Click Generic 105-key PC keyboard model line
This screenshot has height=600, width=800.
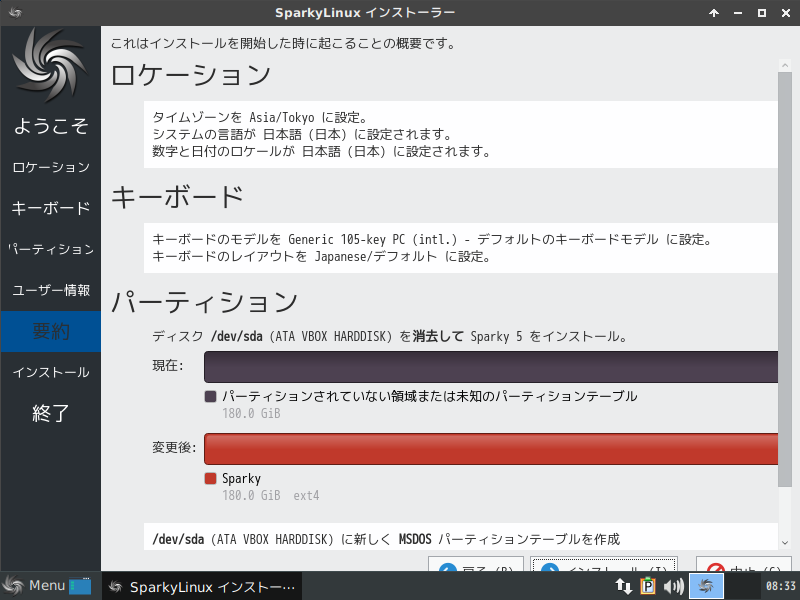pyautogui.click(x=432, y=239)
